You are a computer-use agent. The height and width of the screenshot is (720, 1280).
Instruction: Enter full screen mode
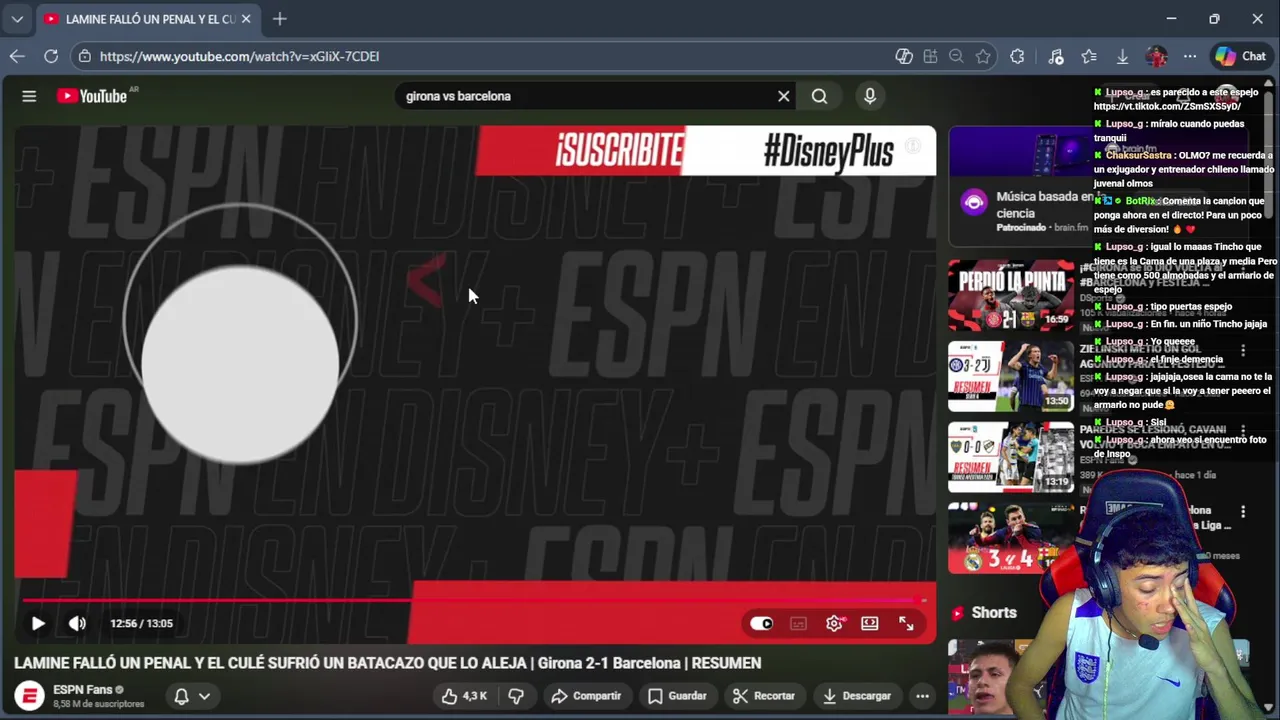pos(906,623)
